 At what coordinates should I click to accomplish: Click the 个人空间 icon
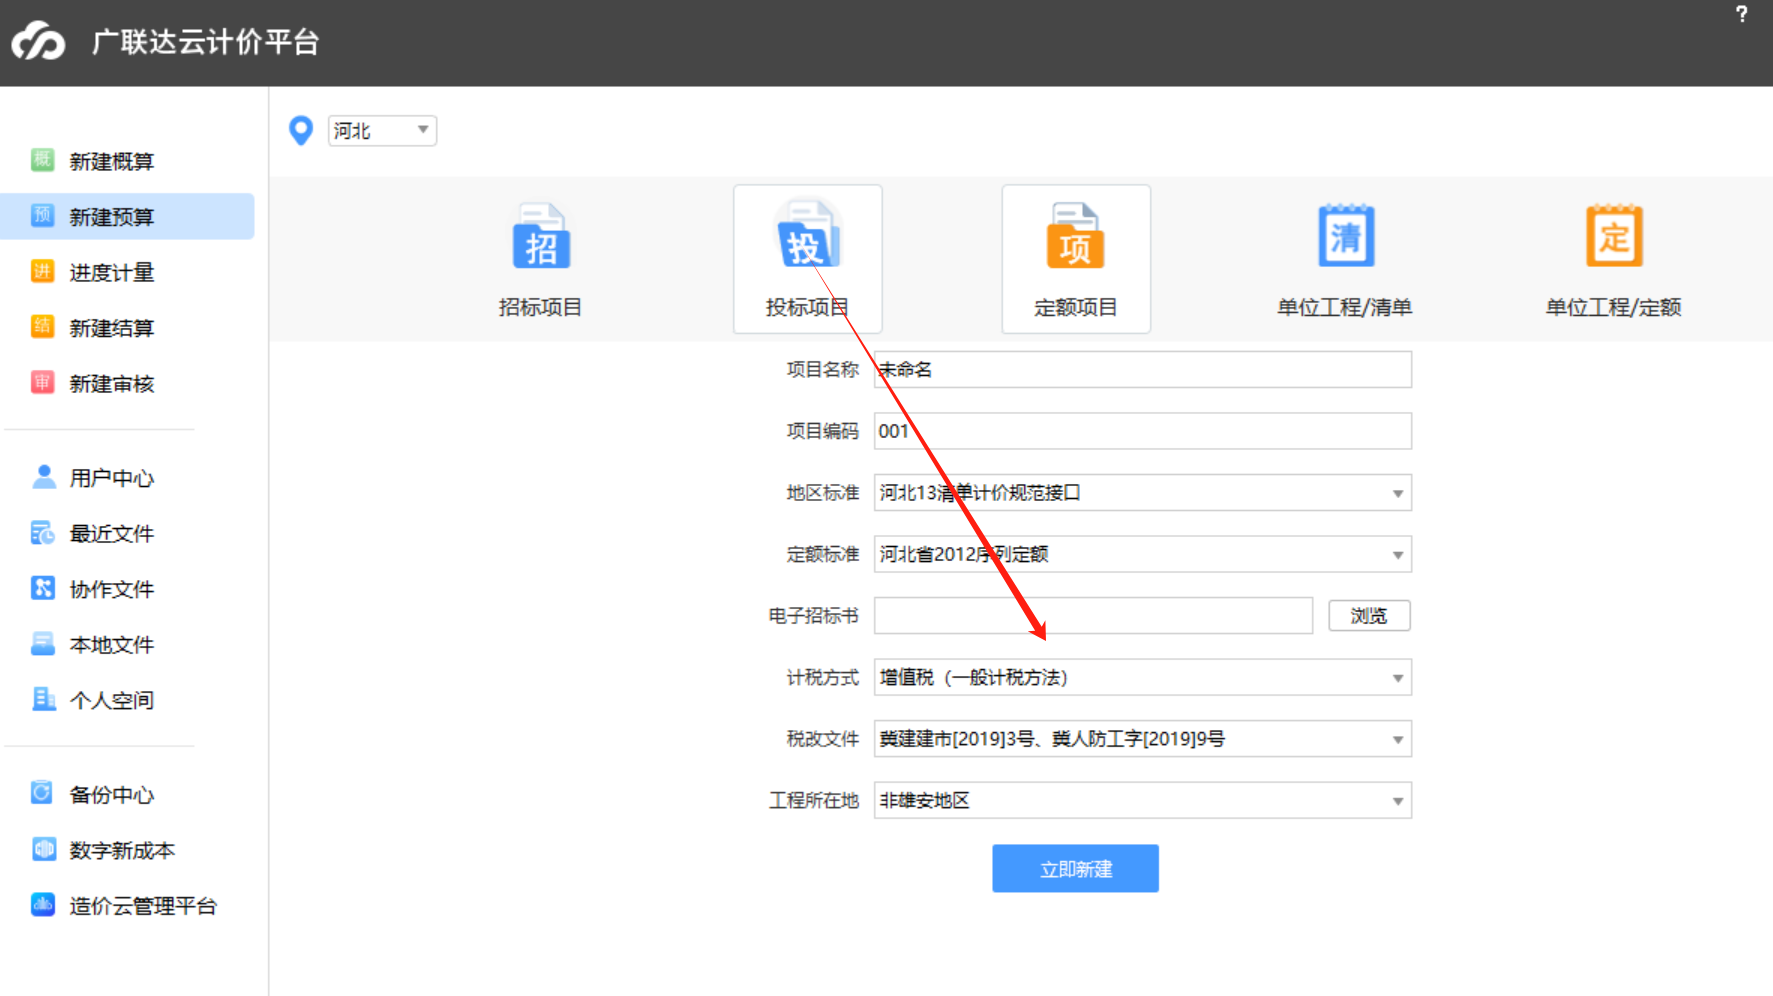tap(43, 699)
